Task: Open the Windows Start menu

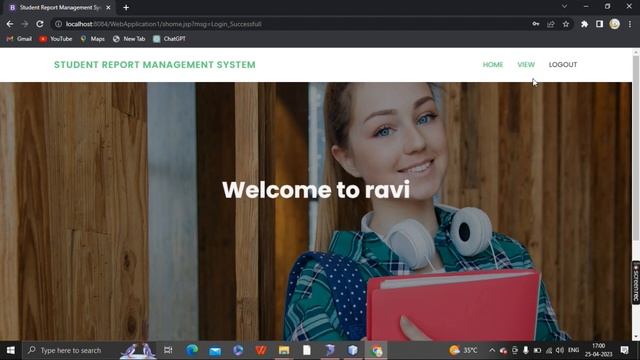Action: tap(11, 350)
